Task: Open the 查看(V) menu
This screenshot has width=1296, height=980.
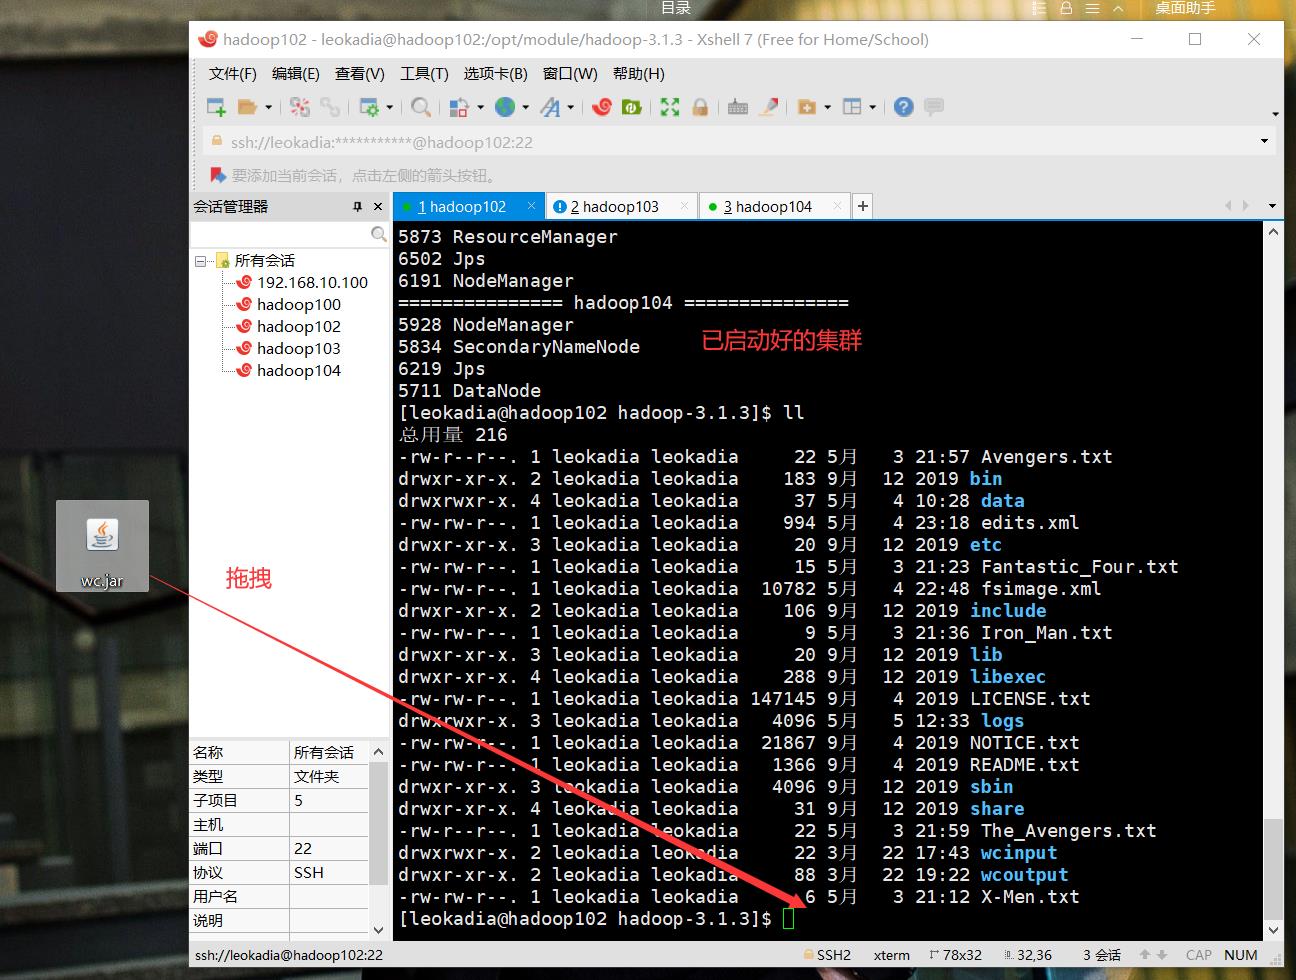Action: coord(360,74)
